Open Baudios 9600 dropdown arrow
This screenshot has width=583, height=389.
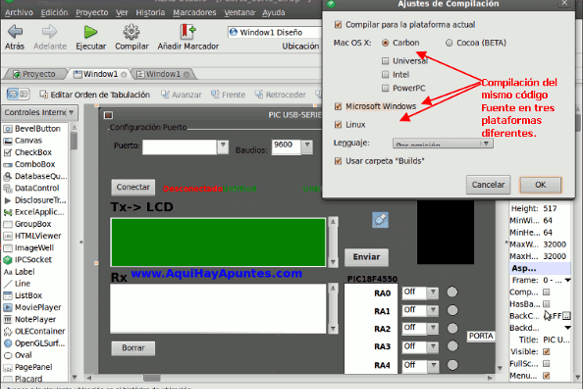coord(307,147)
